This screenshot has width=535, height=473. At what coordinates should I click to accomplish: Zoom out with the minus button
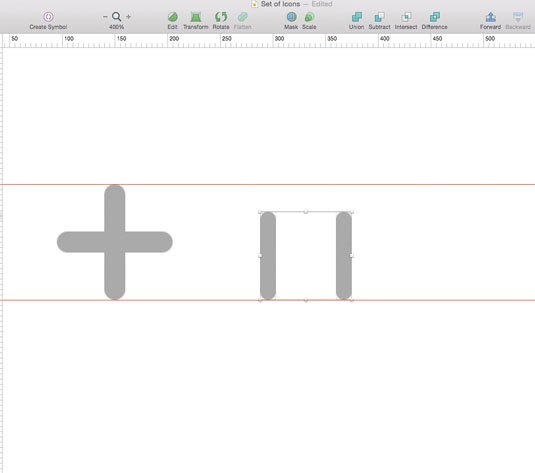coord(105,16)
